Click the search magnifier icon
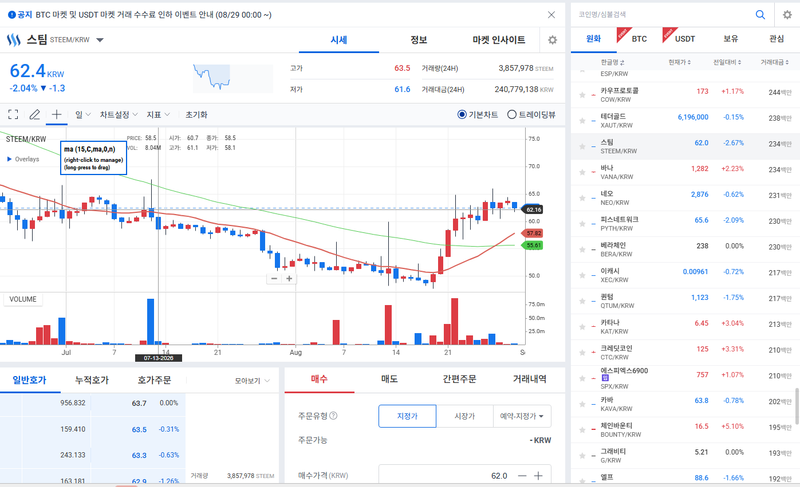800x487 pixels. point(760,15)
